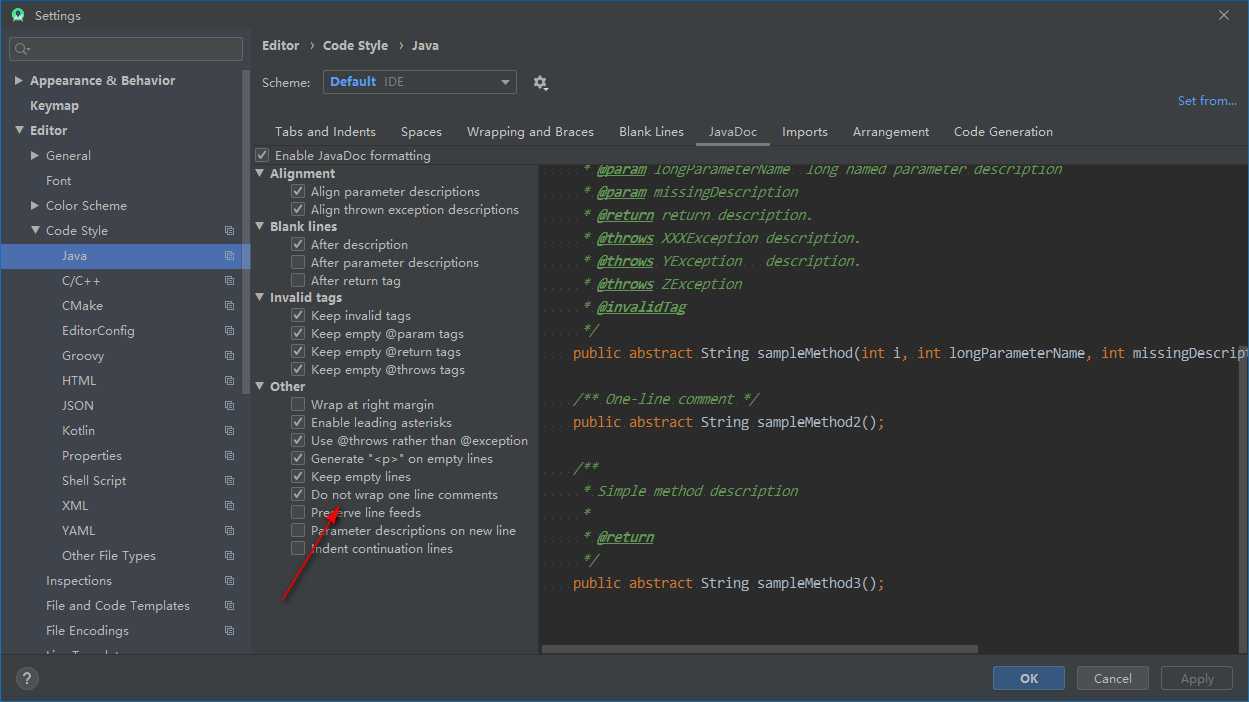Click the Editor breadcrumb in the header
Viewport: 1249px width, 702px height.
[281, 46]
